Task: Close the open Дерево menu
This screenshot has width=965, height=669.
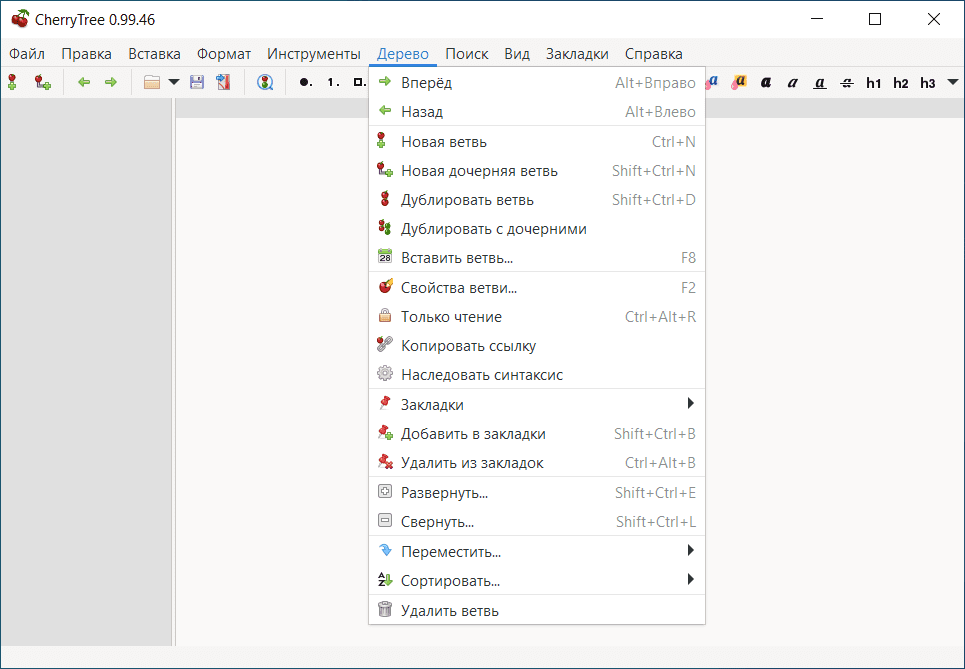Action: 402,54
